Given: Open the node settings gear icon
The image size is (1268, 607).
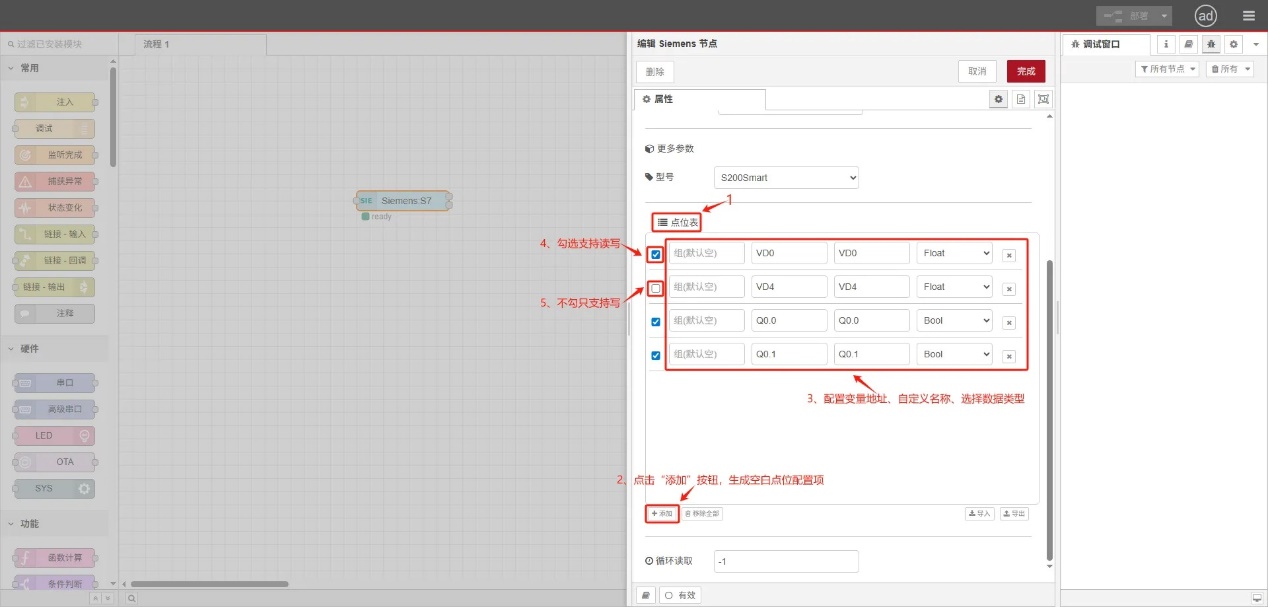Looking at the screenshot, I should point(998,99).
